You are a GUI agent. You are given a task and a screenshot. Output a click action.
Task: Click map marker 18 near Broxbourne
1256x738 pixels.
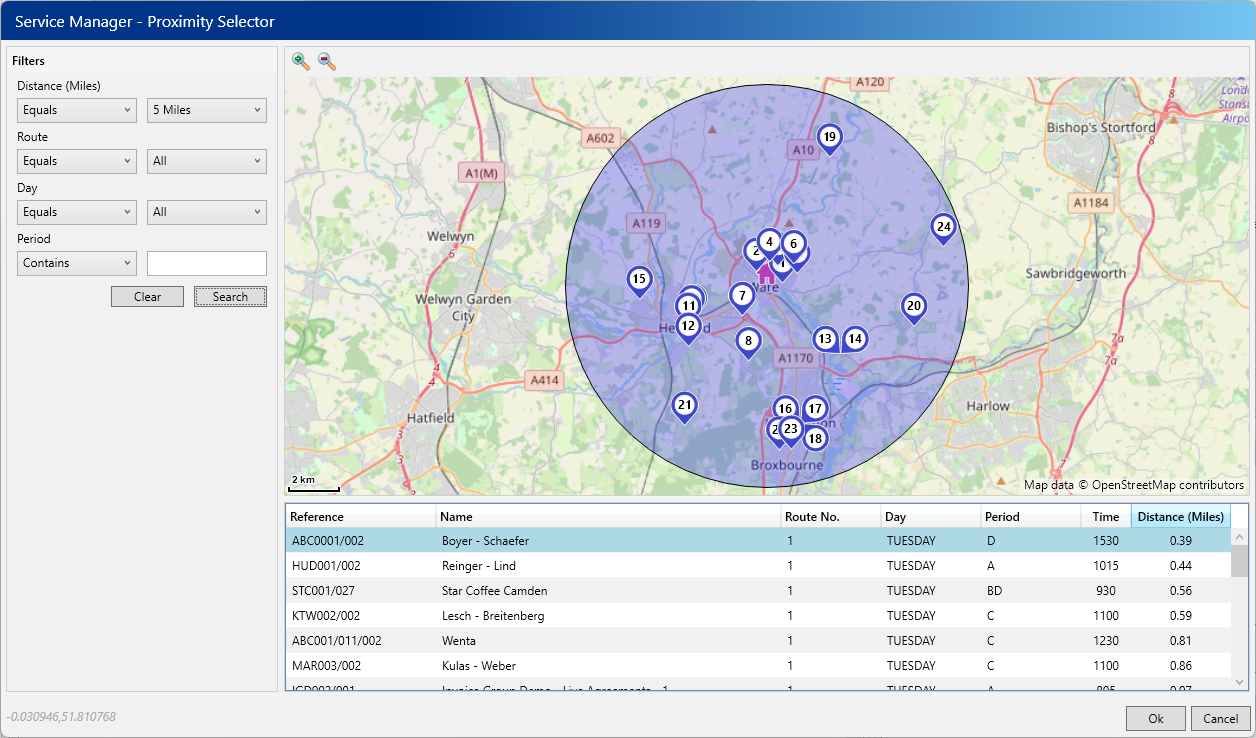[815, 437]
